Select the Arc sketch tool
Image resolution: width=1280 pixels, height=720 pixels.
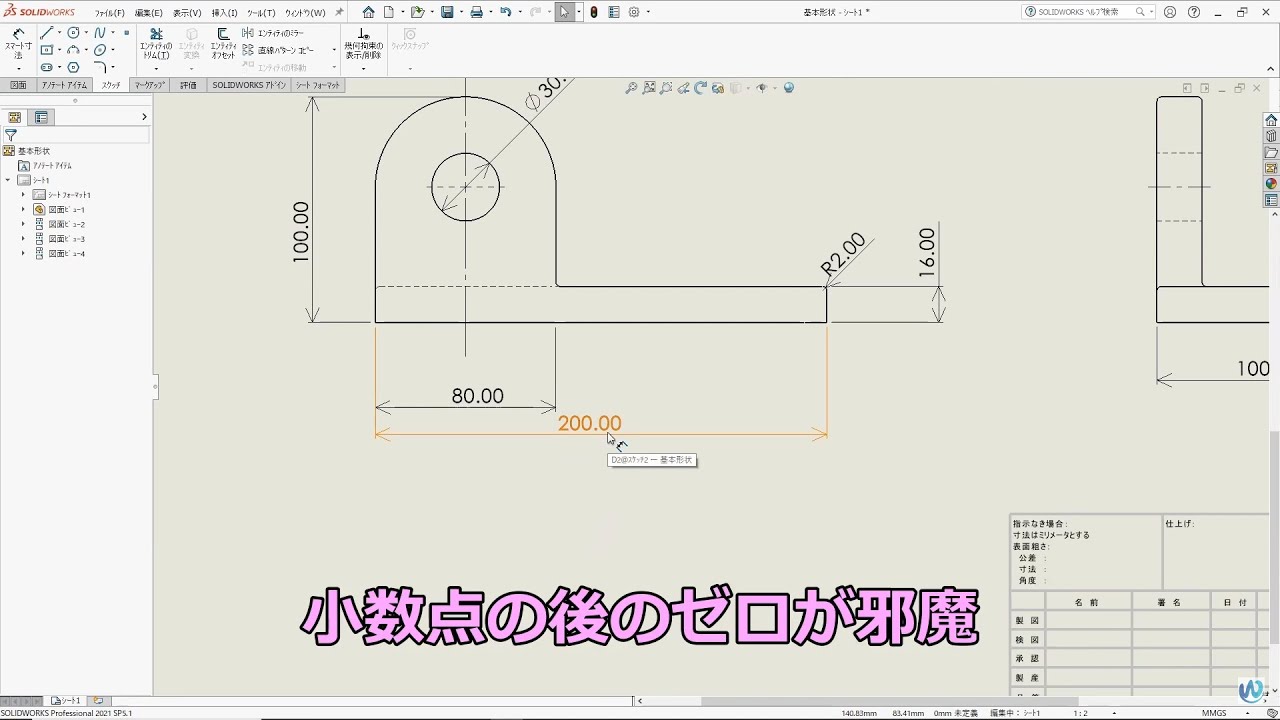pos(73,50)
